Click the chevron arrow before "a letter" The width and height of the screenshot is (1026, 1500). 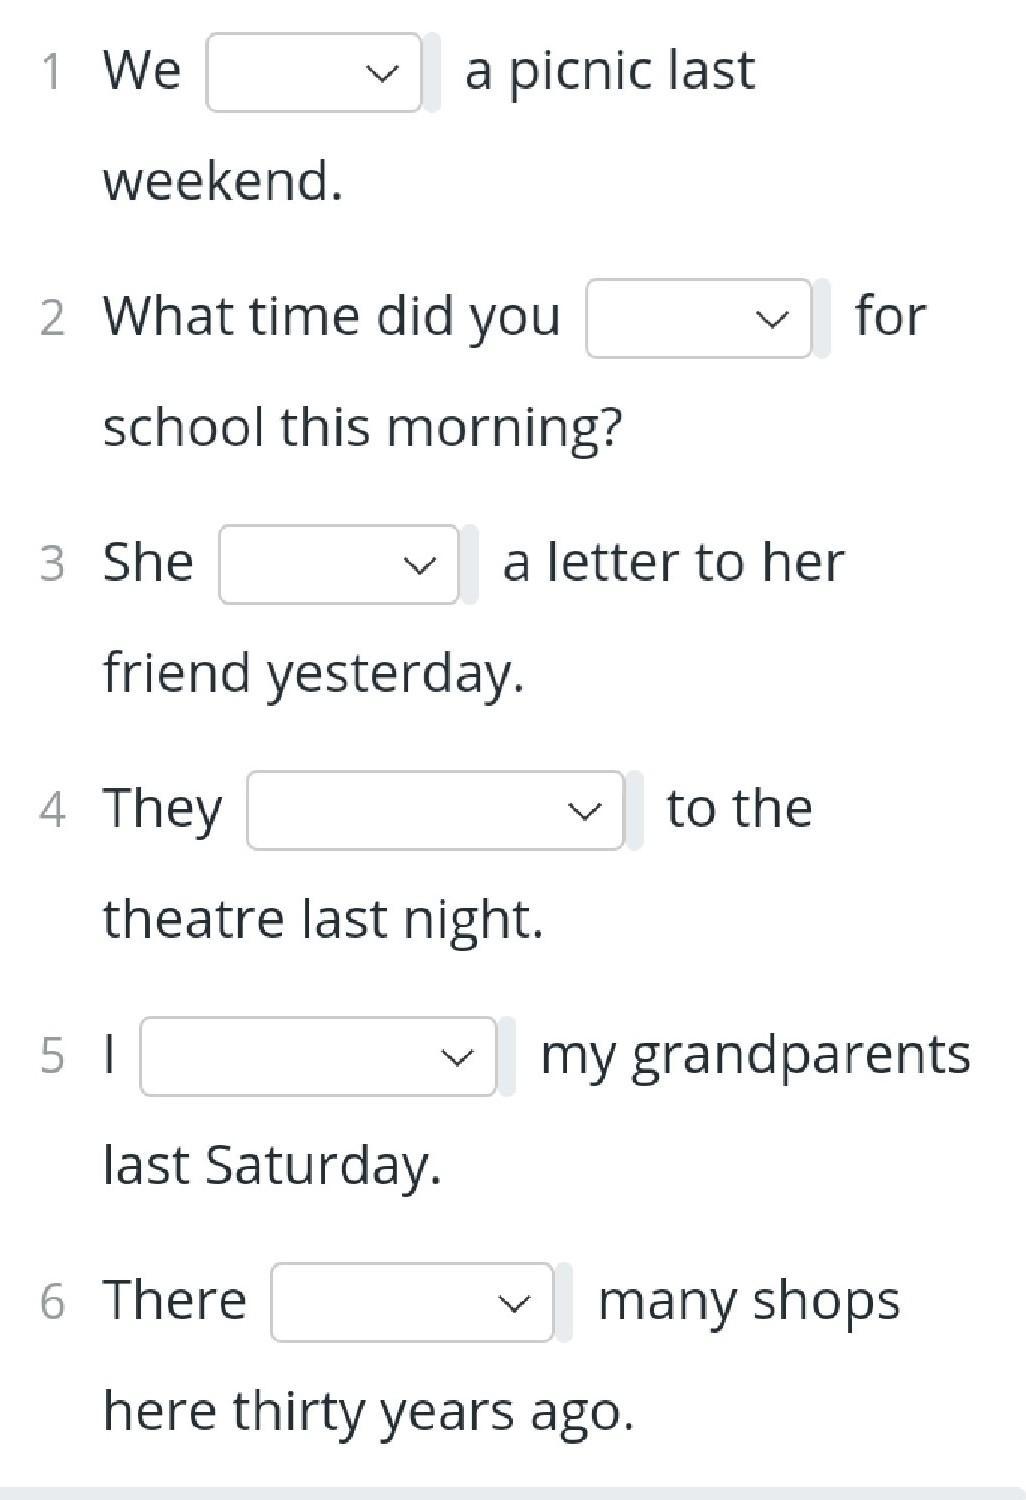(x=419, y=565)
